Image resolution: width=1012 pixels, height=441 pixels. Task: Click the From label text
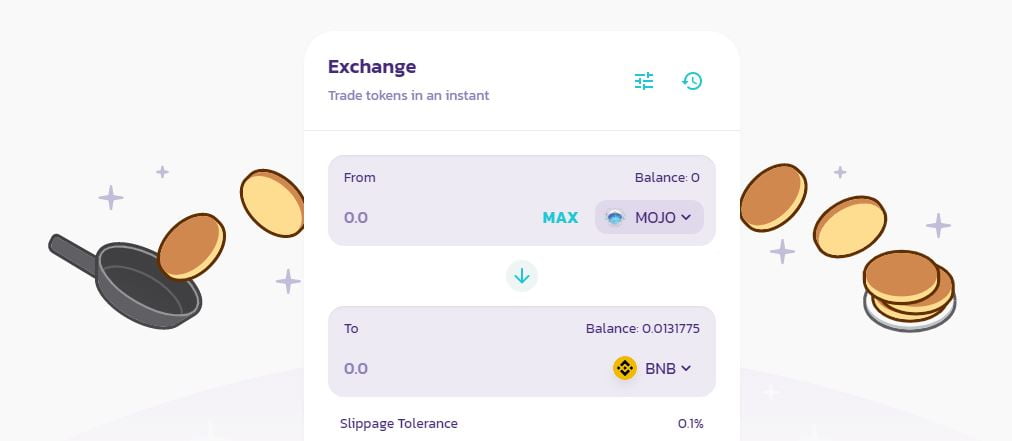(x=360, y=178)
